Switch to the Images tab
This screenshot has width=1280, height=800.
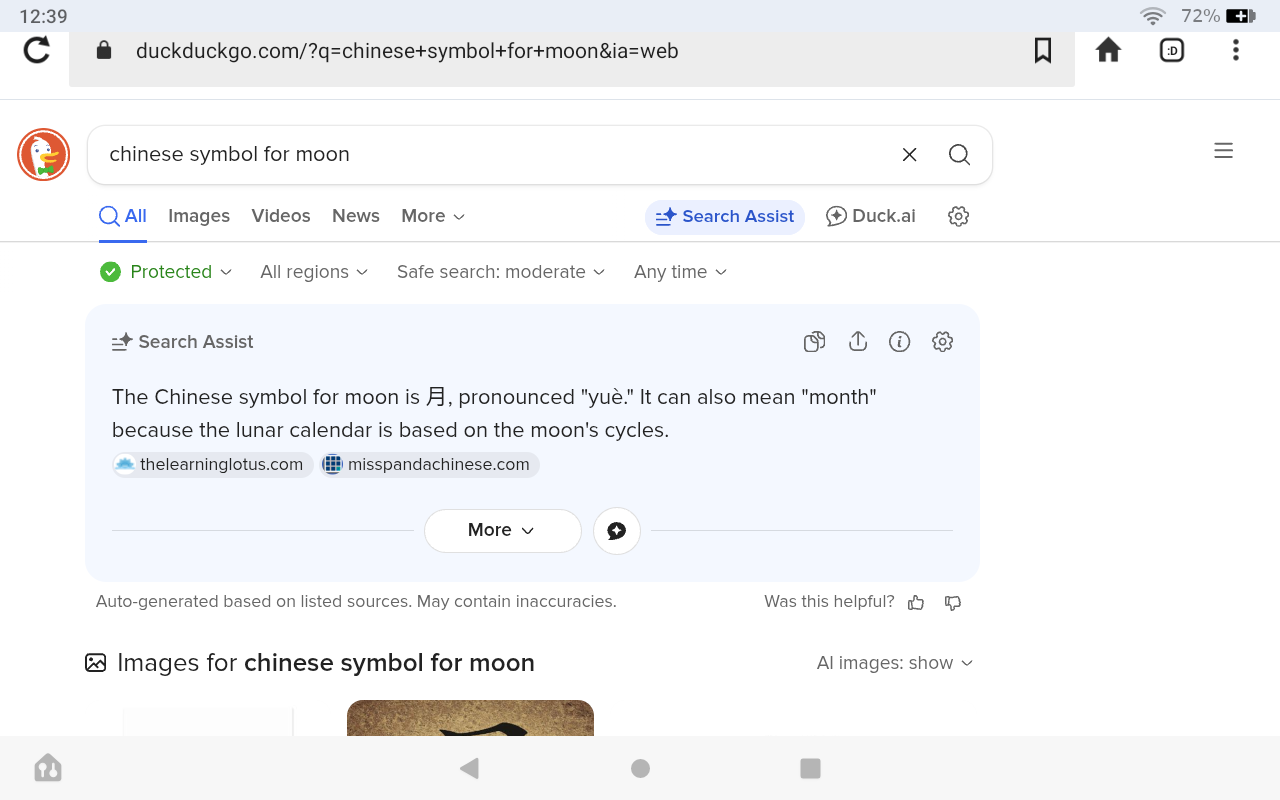199,216
